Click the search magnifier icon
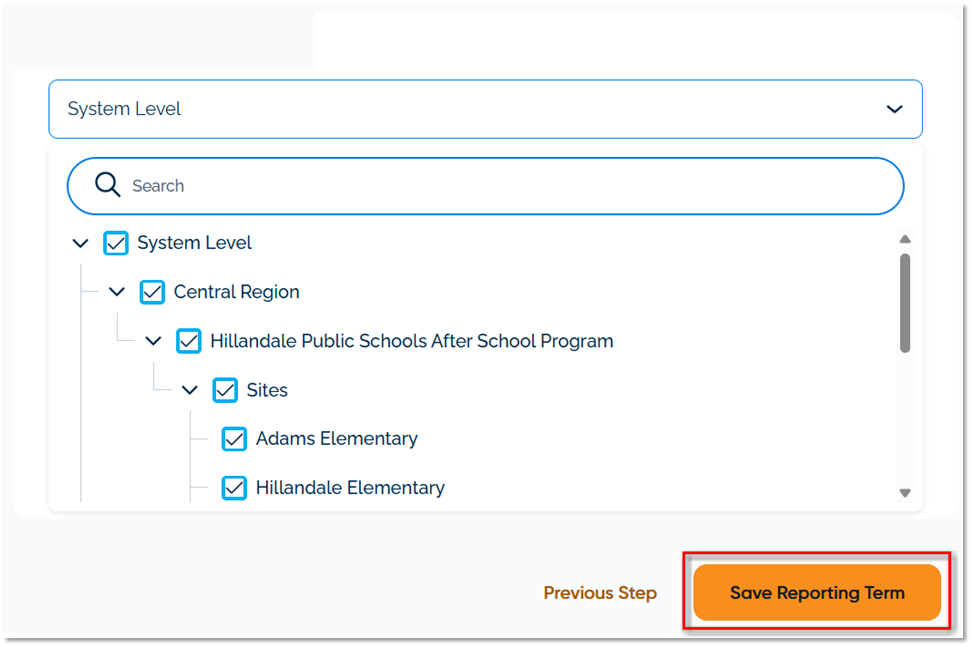Screen dimensions: 972x647 107,185
